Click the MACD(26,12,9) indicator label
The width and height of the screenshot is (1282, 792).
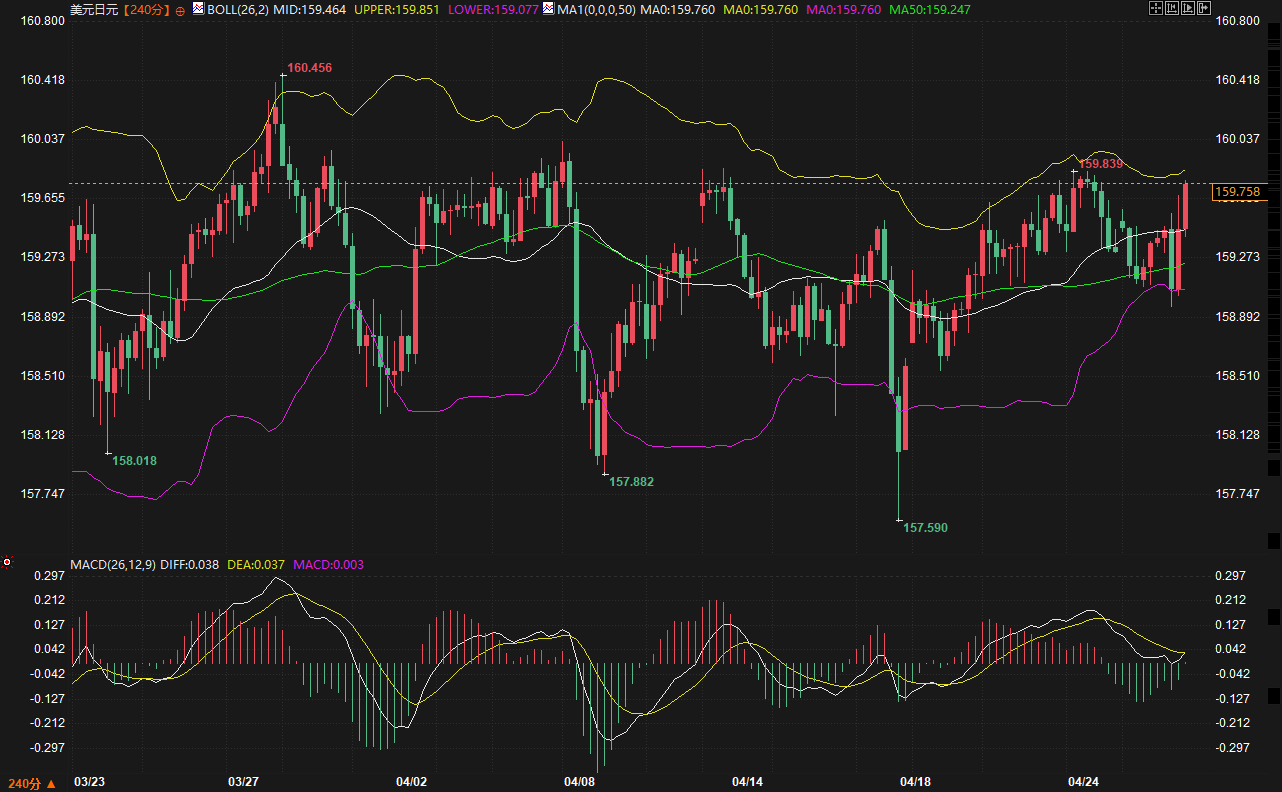tap(112, 565)
